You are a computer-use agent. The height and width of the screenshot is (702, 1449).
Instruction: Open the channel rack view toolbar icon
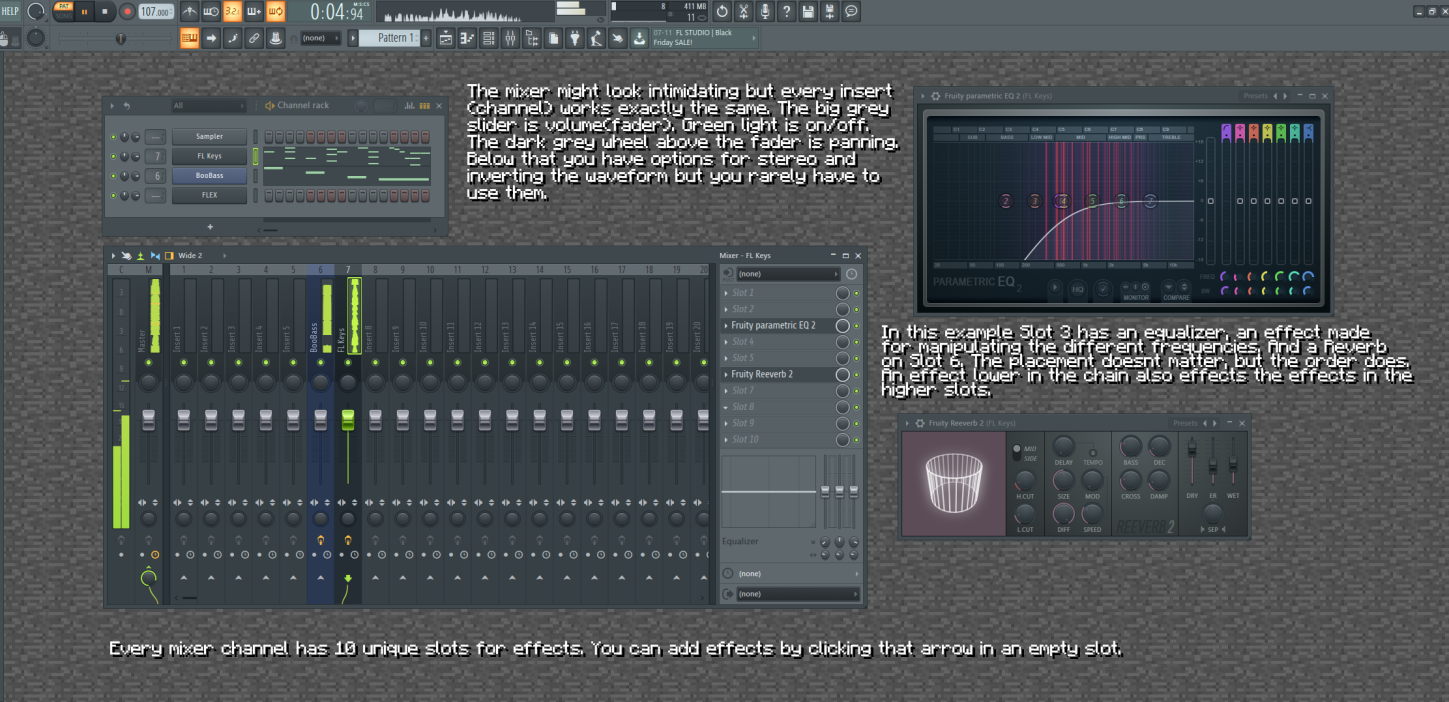pos(488,38)
